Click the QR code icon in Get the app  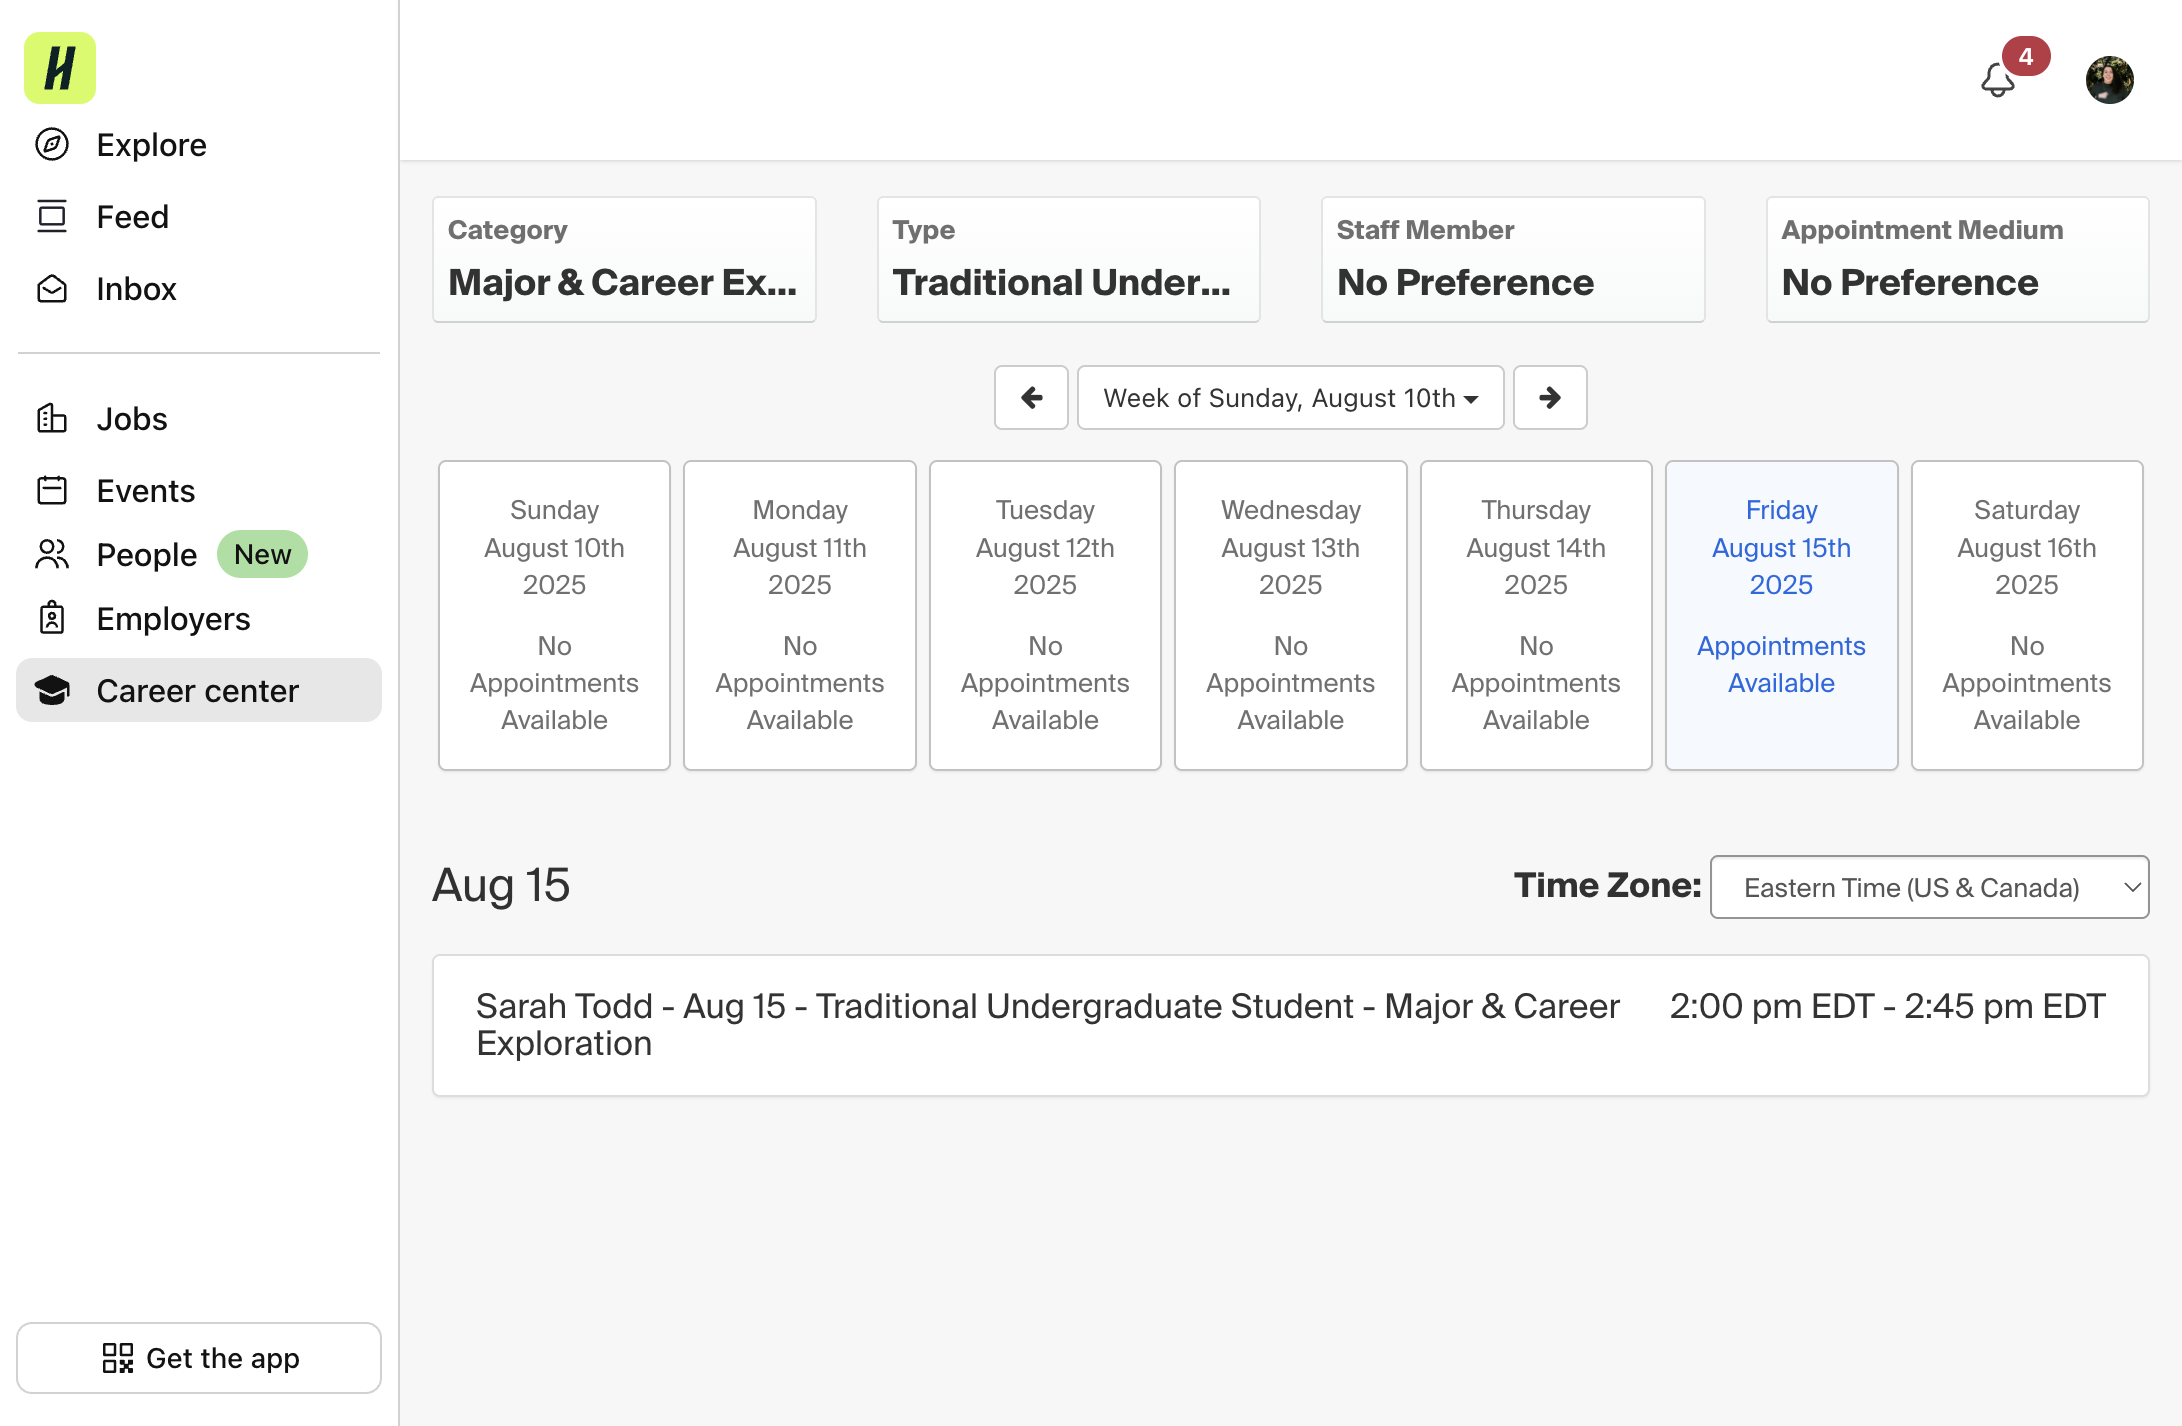pos(118,1358)
